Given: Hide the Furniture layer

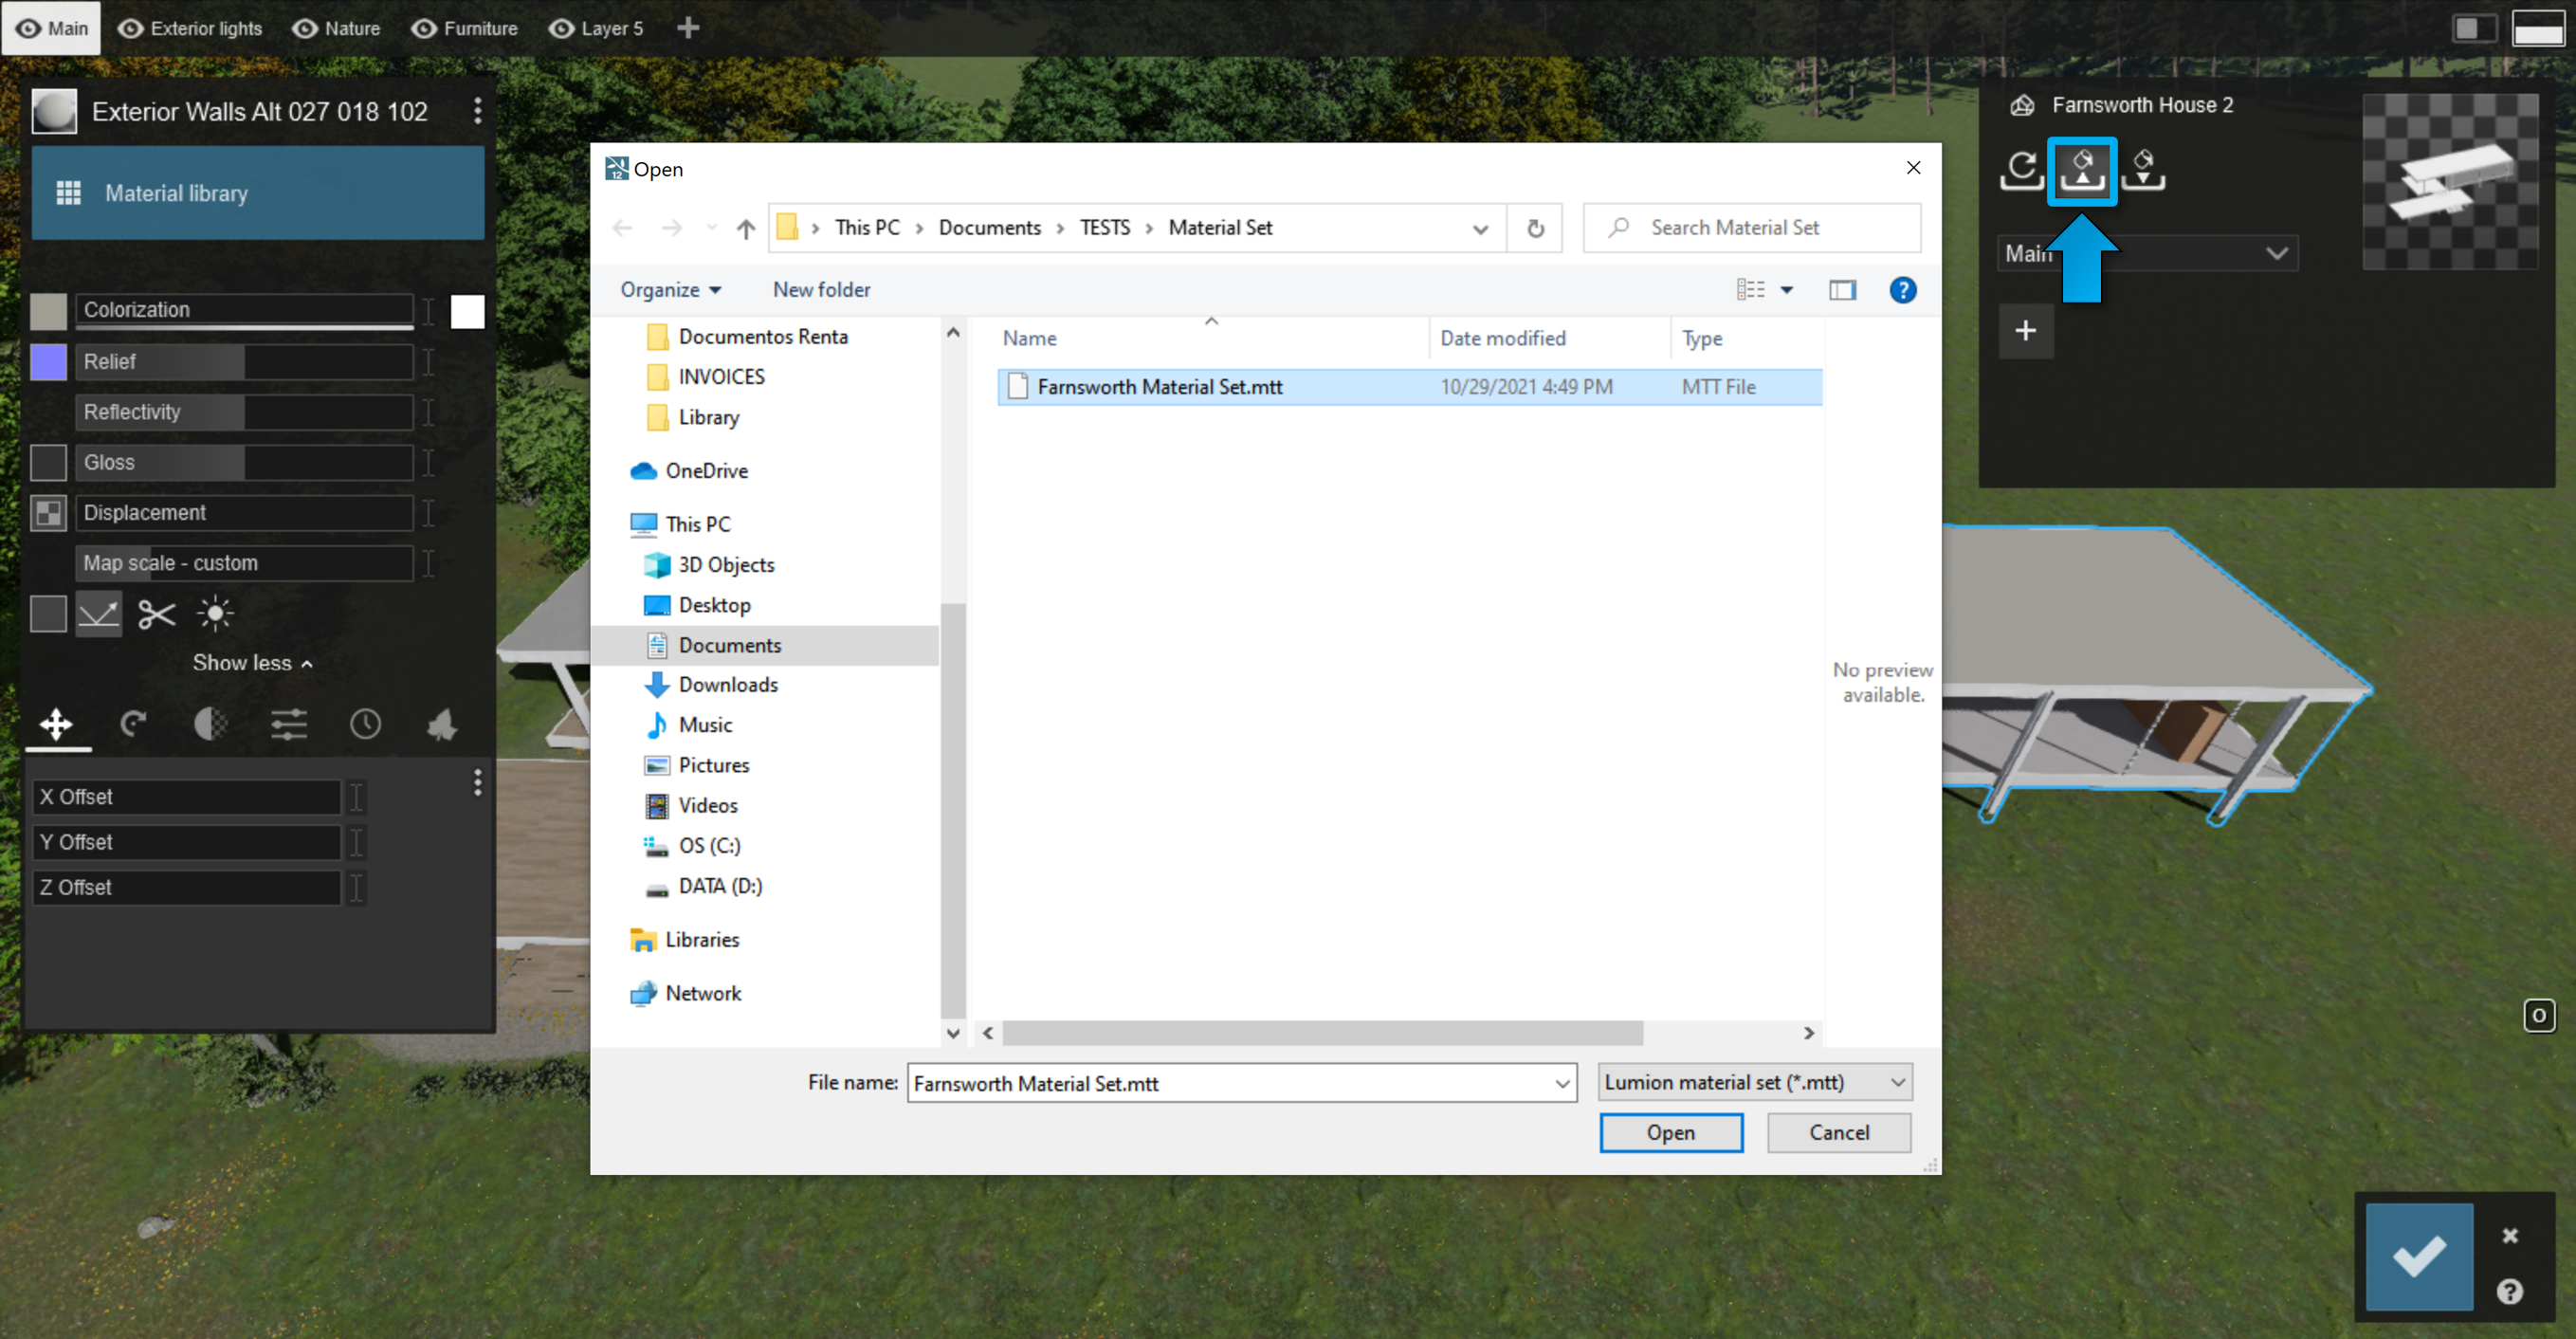Looking at the screenshot, I should pos(424,28).
